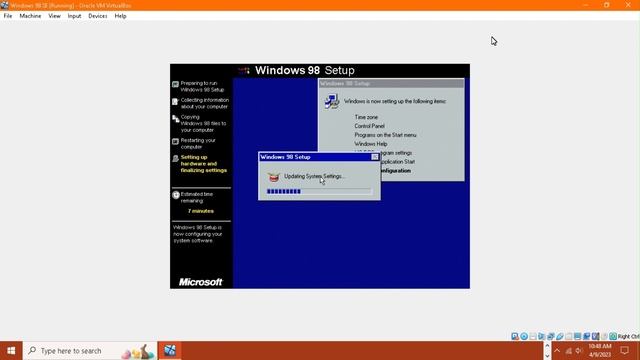Click the network tray icon

tap(569, 351)
